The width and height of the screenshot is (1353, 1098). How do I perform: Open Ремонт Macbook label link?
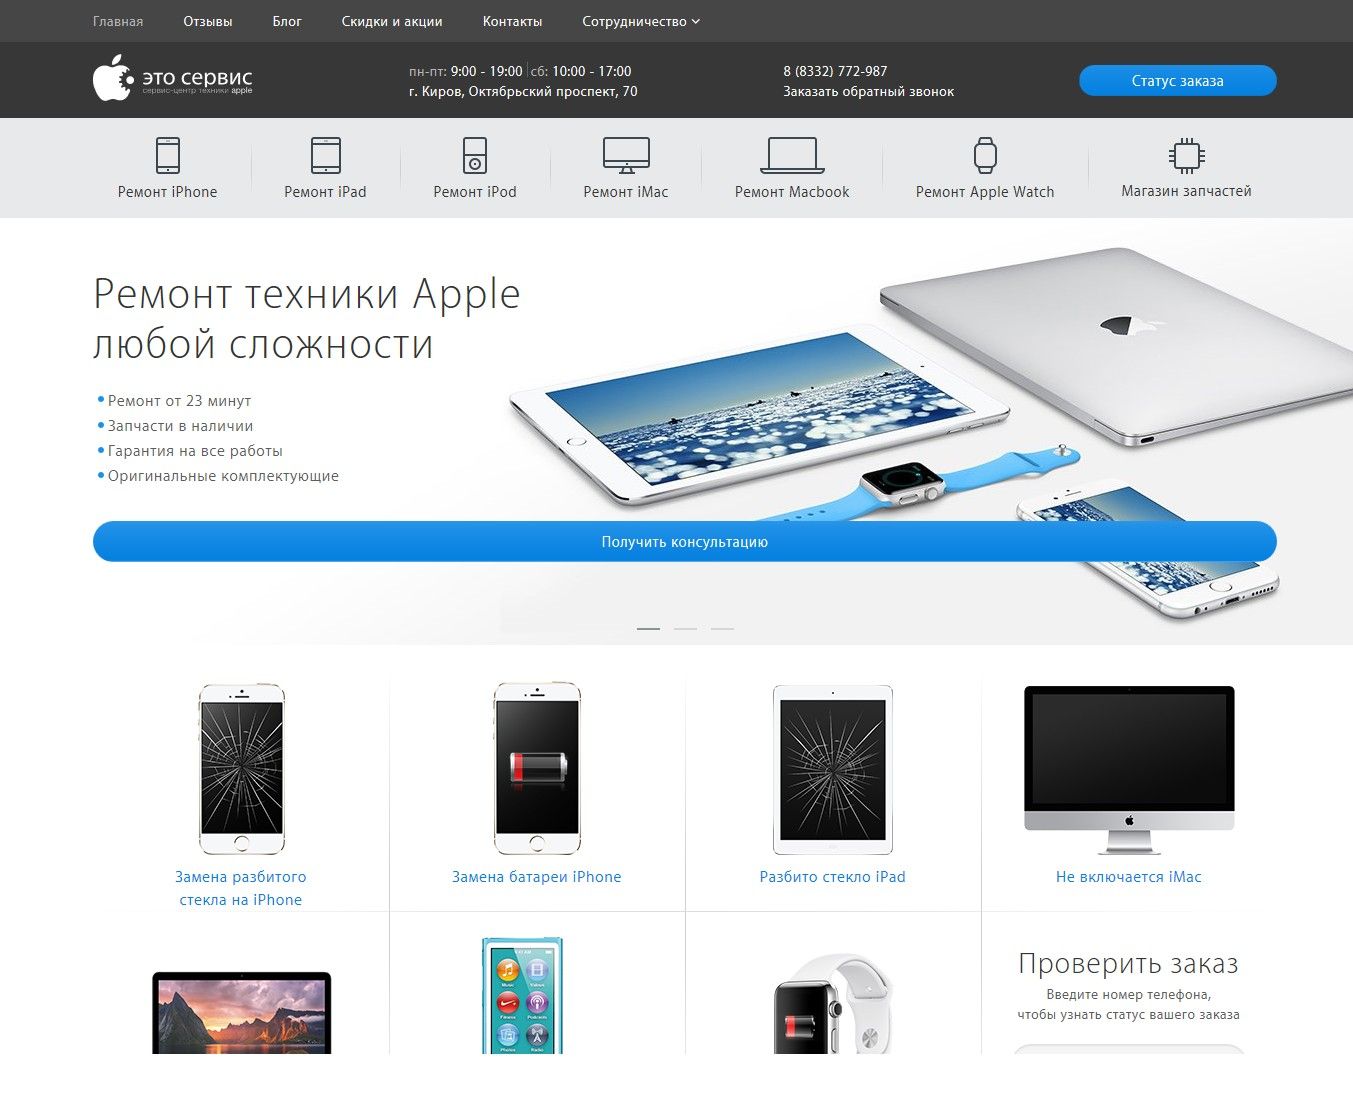click(x=792, y=192)
